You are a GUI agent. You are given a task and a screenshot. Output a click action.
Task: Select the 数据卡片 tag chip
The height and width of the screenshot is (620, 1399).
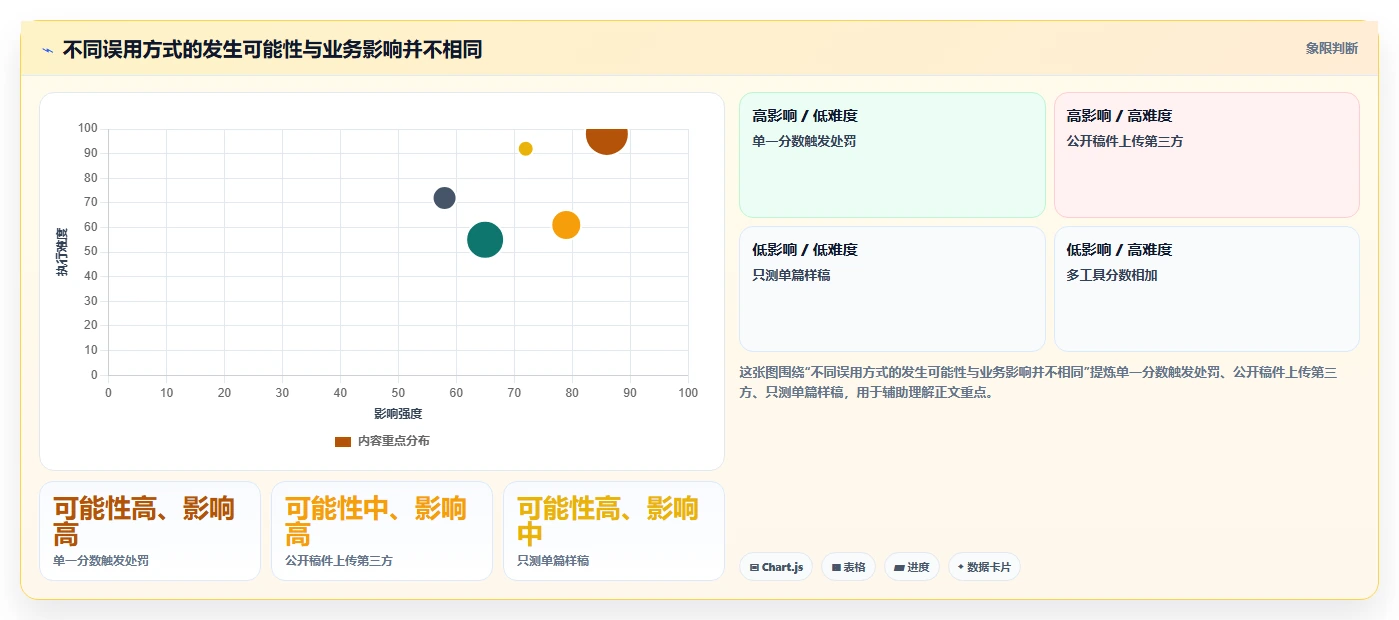pyautogui.click(x=984, y=567)
